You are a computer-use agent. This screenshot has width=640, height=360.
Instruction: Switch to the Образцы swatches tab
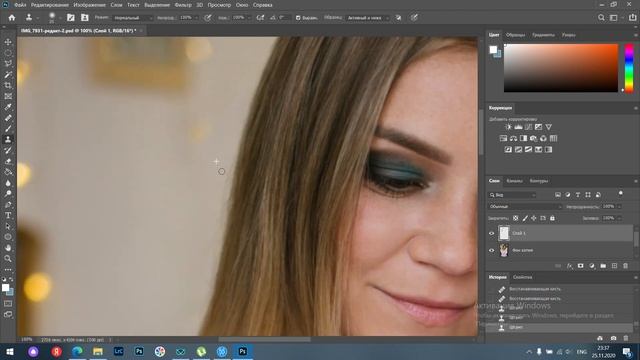pyautogui.click(x=516, y=35)
